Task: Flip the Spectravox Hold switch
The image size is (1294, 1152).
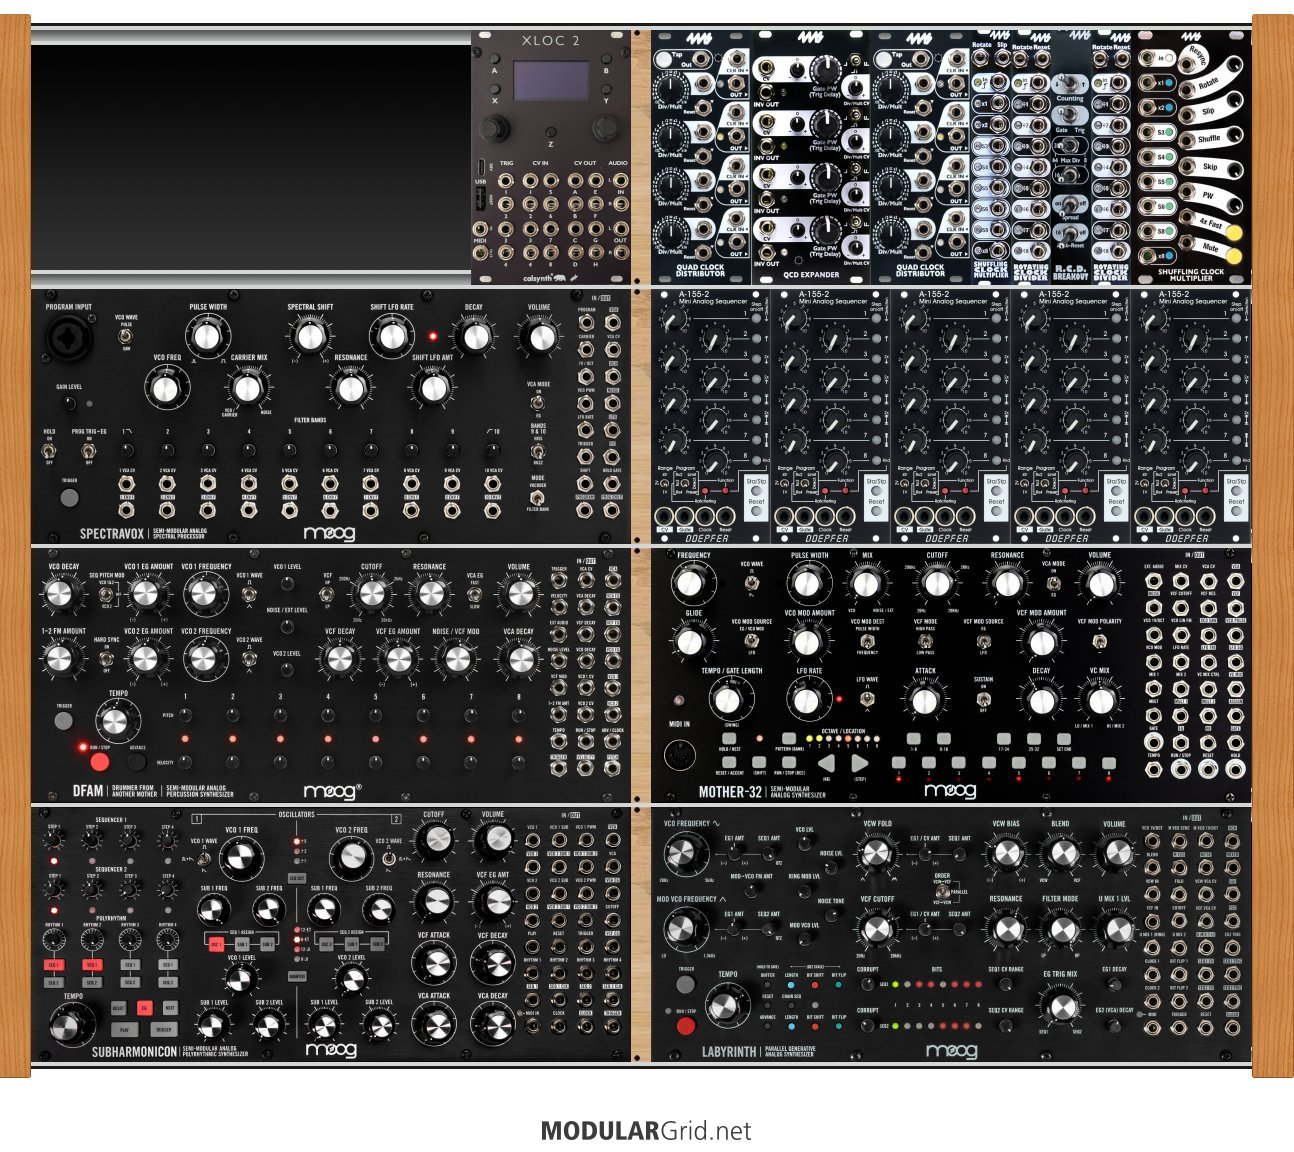Action: tap(48, 452)
